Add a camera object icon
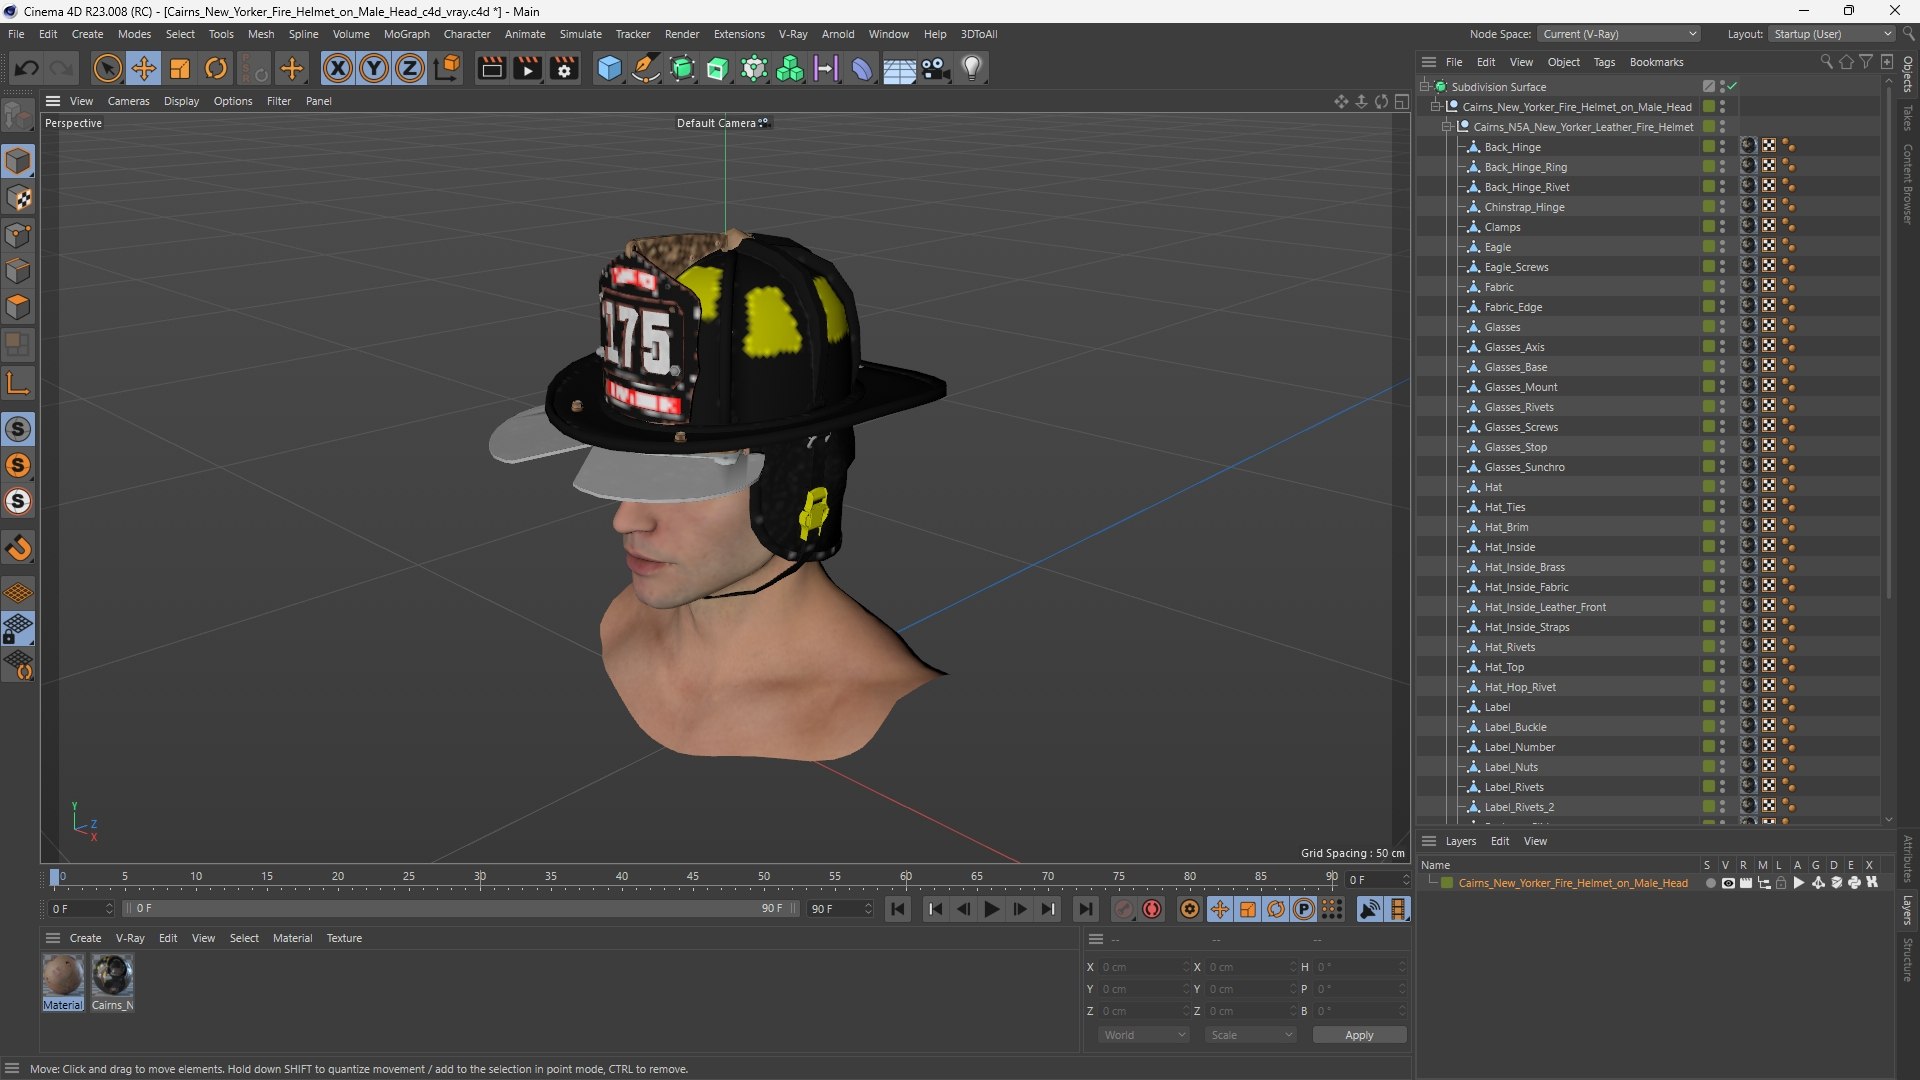Image resolution: width=1920 pixels, height=1080 pixels. pos(936,68)
